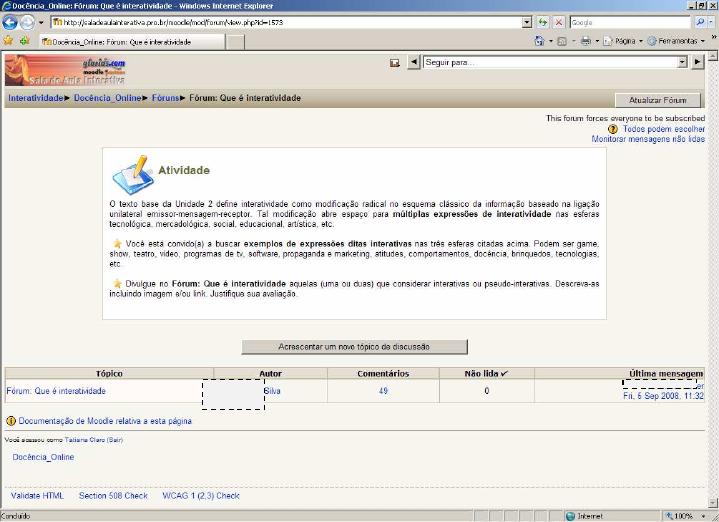Image resolution: width=719 pixels, height=522 pixels.
Task: Open the 'Fórum: Que é interatividade' topic link
Action: click(56, 391)
